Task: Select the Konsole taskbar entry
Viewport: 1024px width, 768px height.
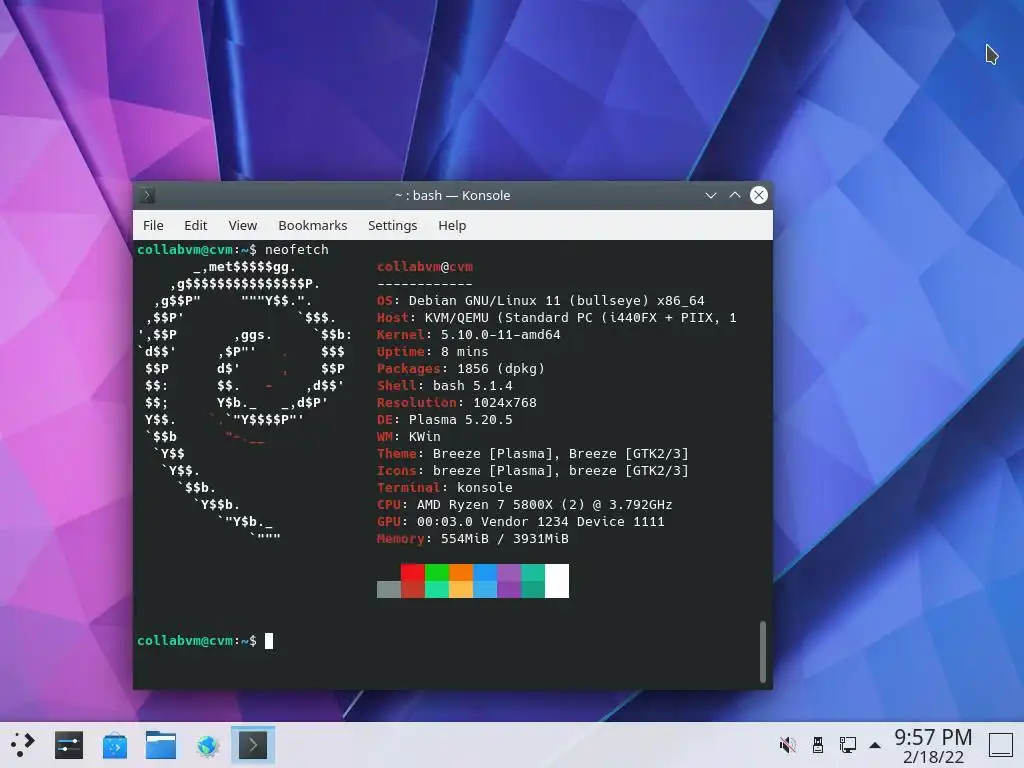Action: [253, 744]
